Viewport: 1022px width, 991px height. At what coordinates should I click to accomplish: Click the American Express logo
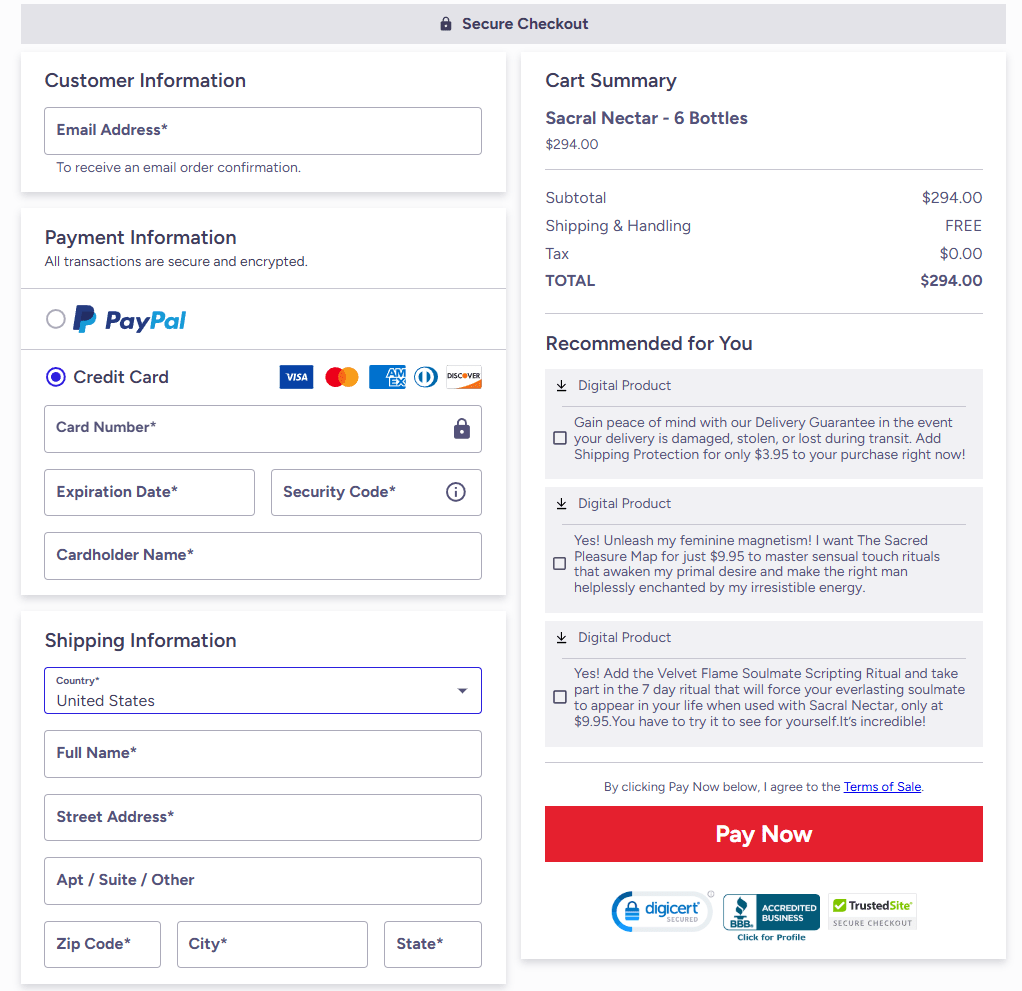387,377
